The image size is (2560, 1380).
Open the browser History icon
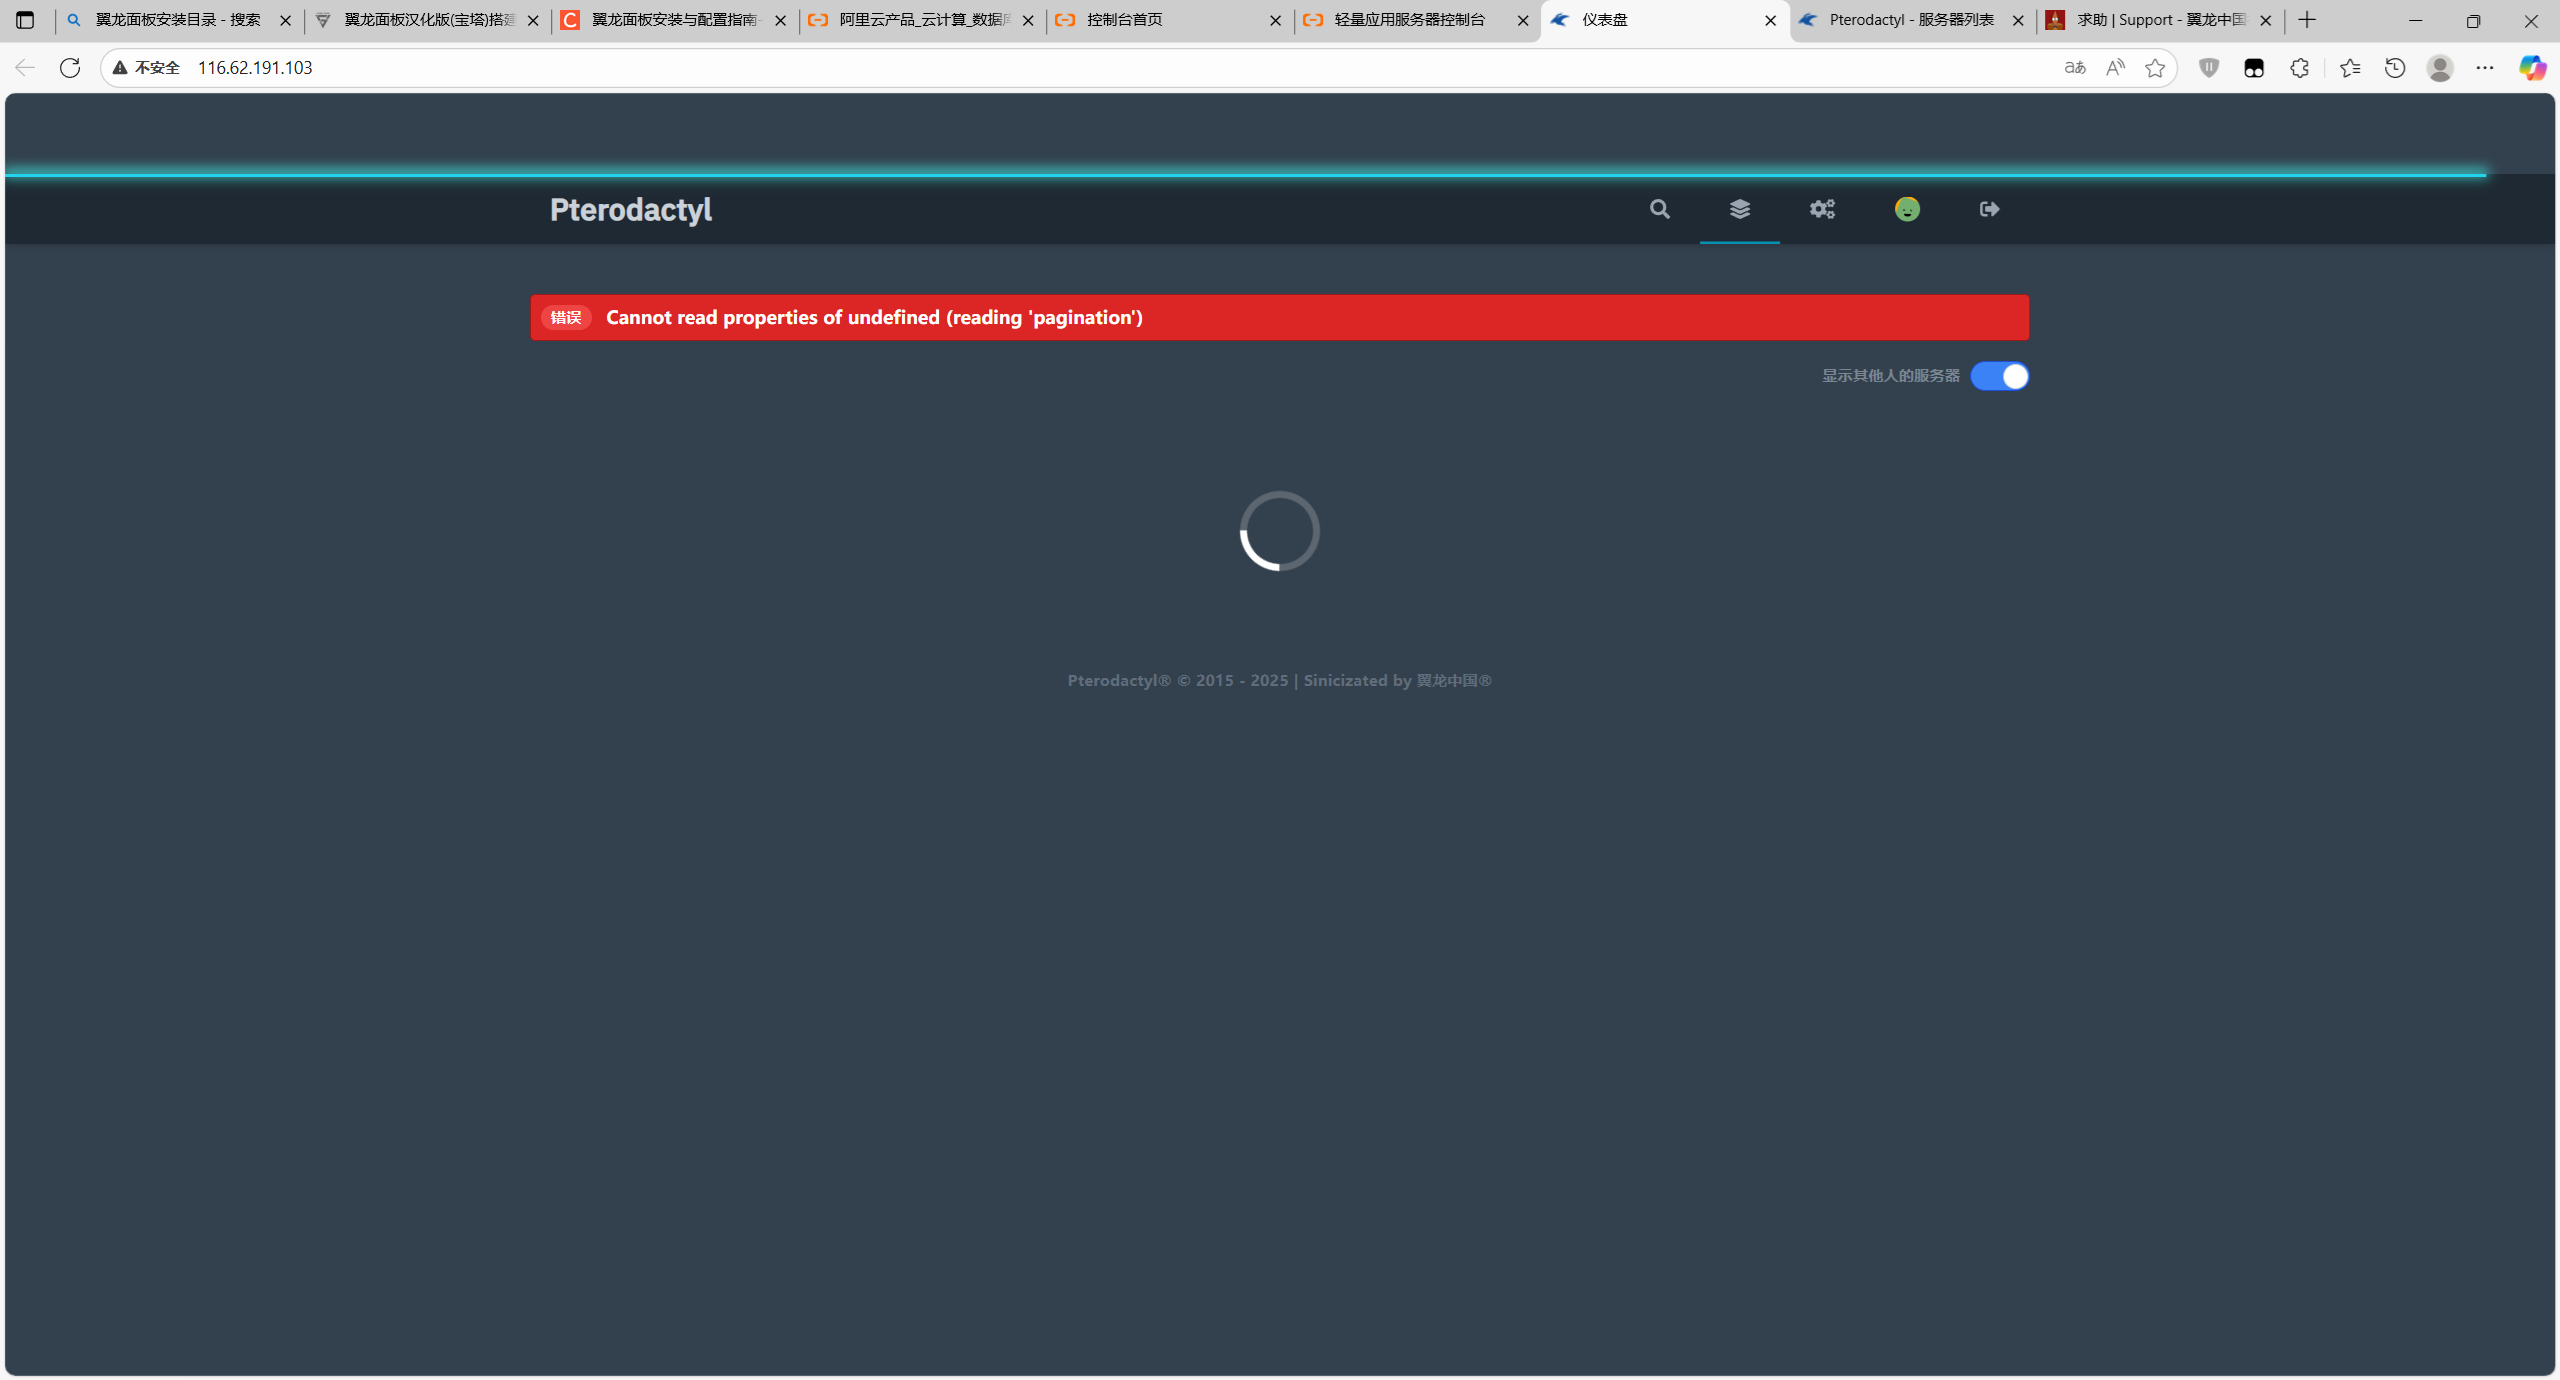coord(2395,67)
